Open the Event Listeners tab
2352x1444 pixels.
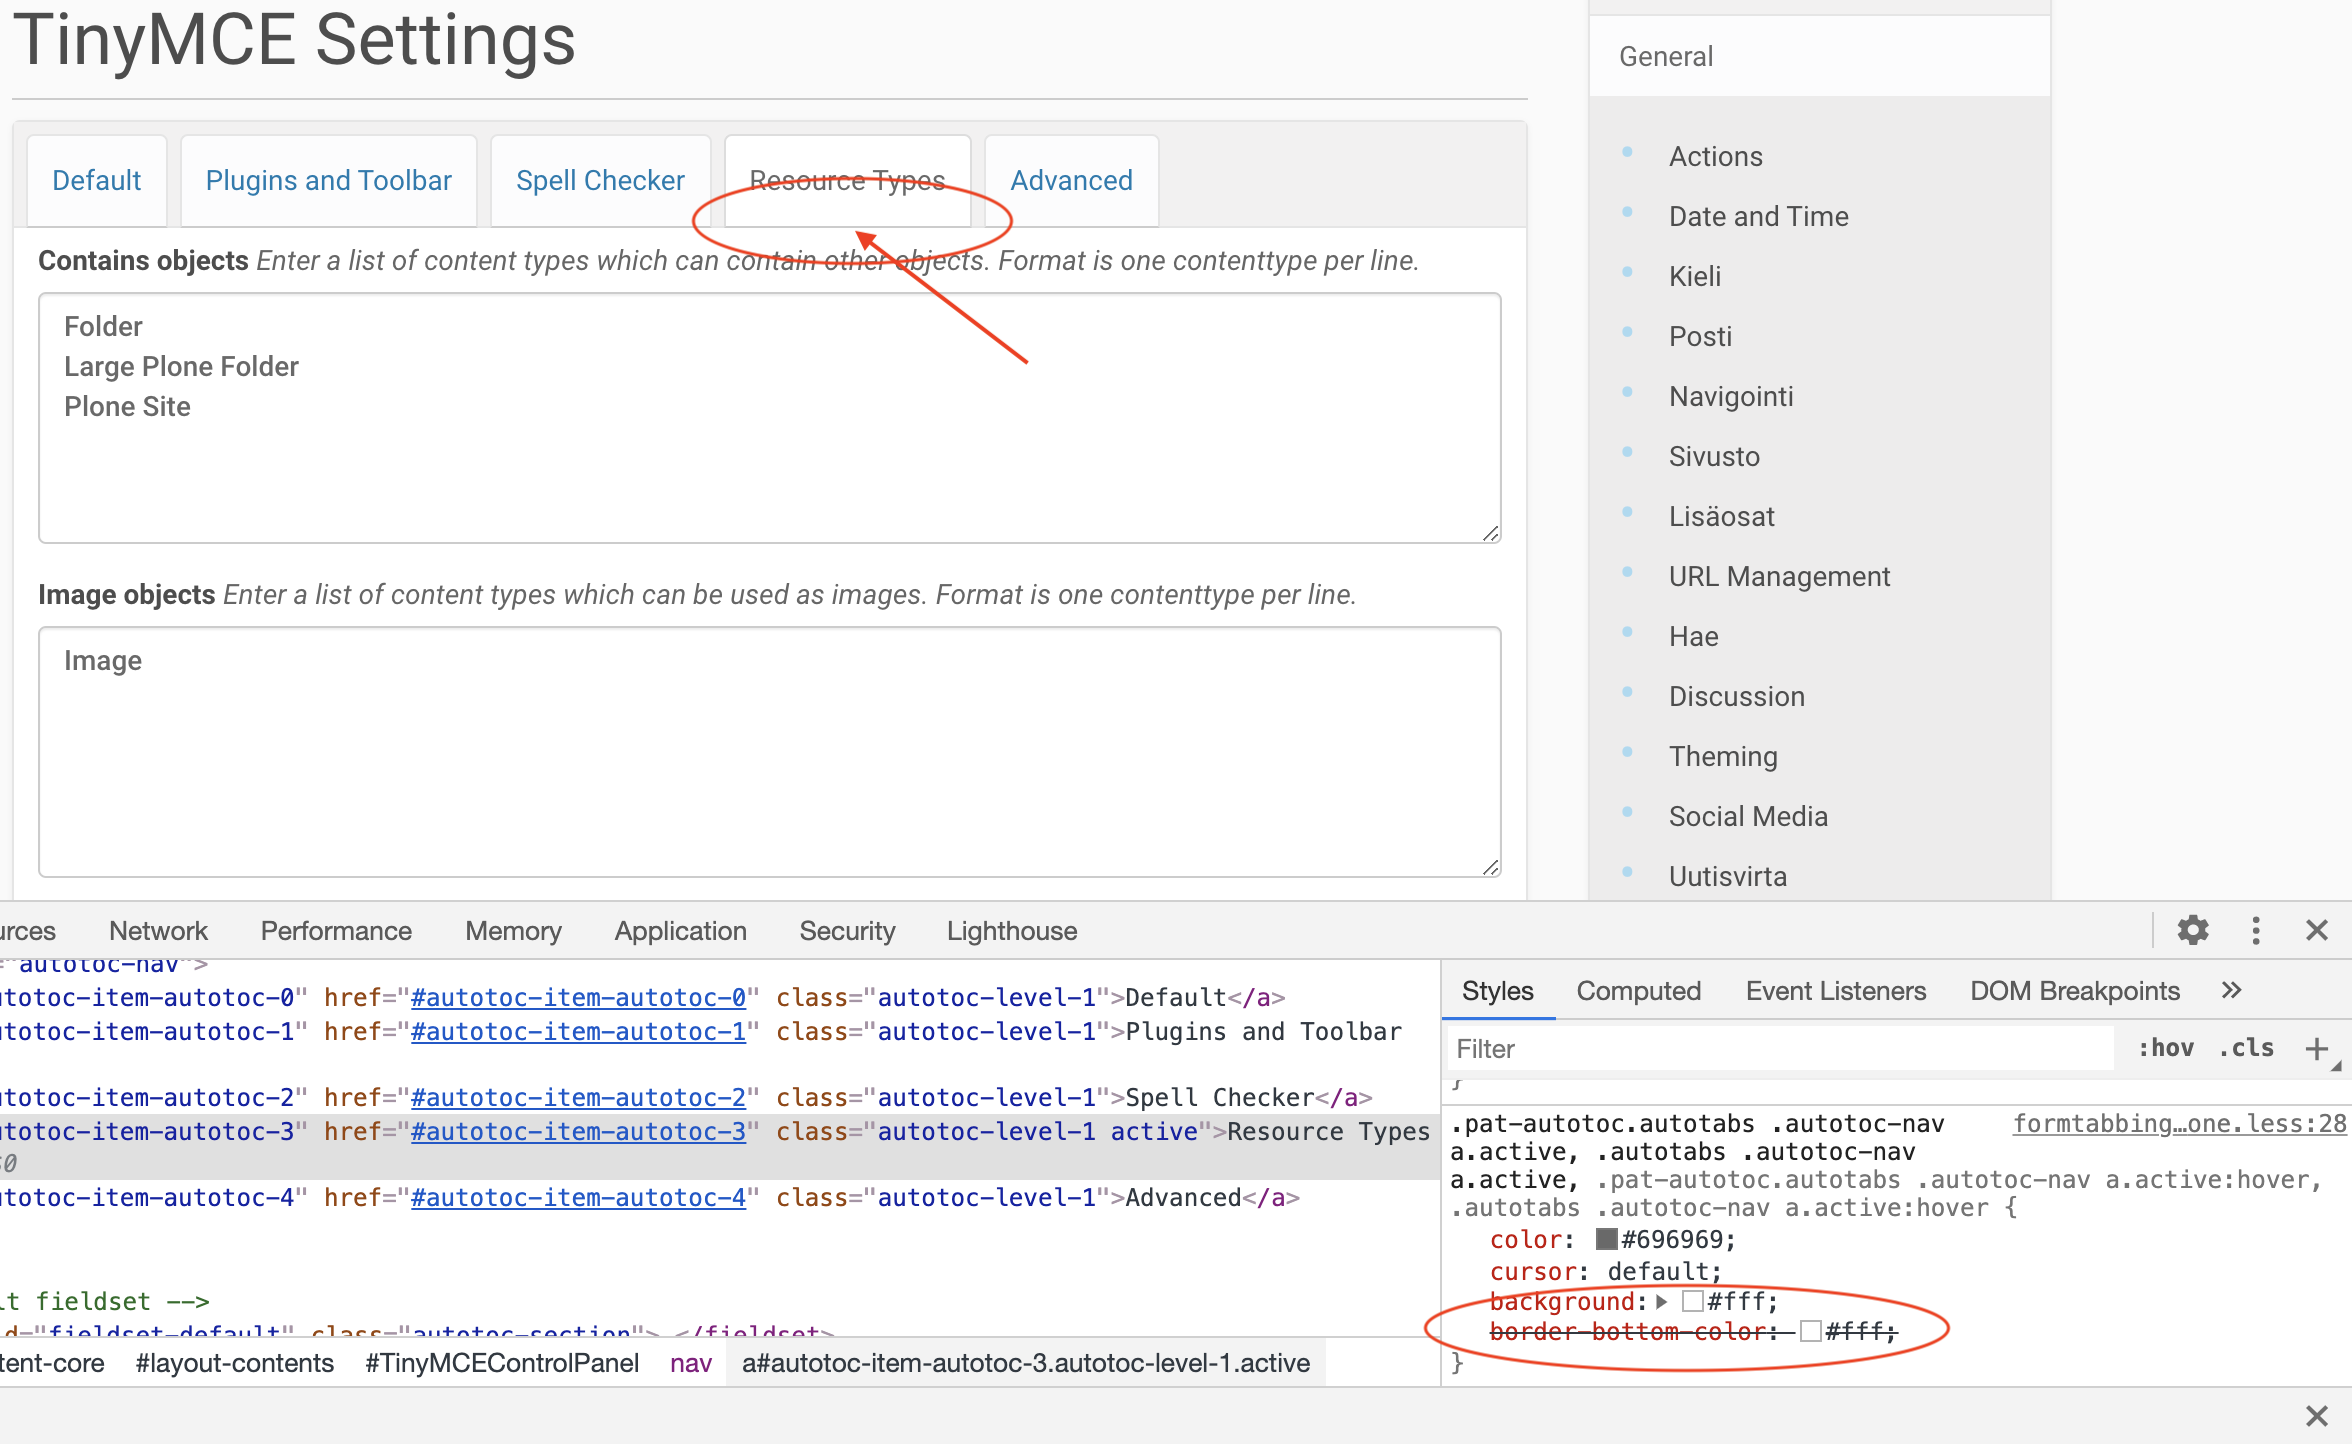tap(1835, 990)
